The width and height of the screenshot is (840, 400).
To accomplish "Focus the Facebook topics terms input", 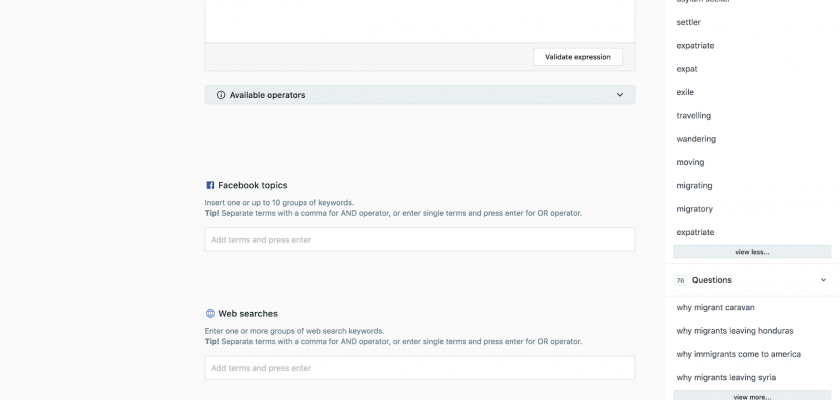I will point(419,240).
